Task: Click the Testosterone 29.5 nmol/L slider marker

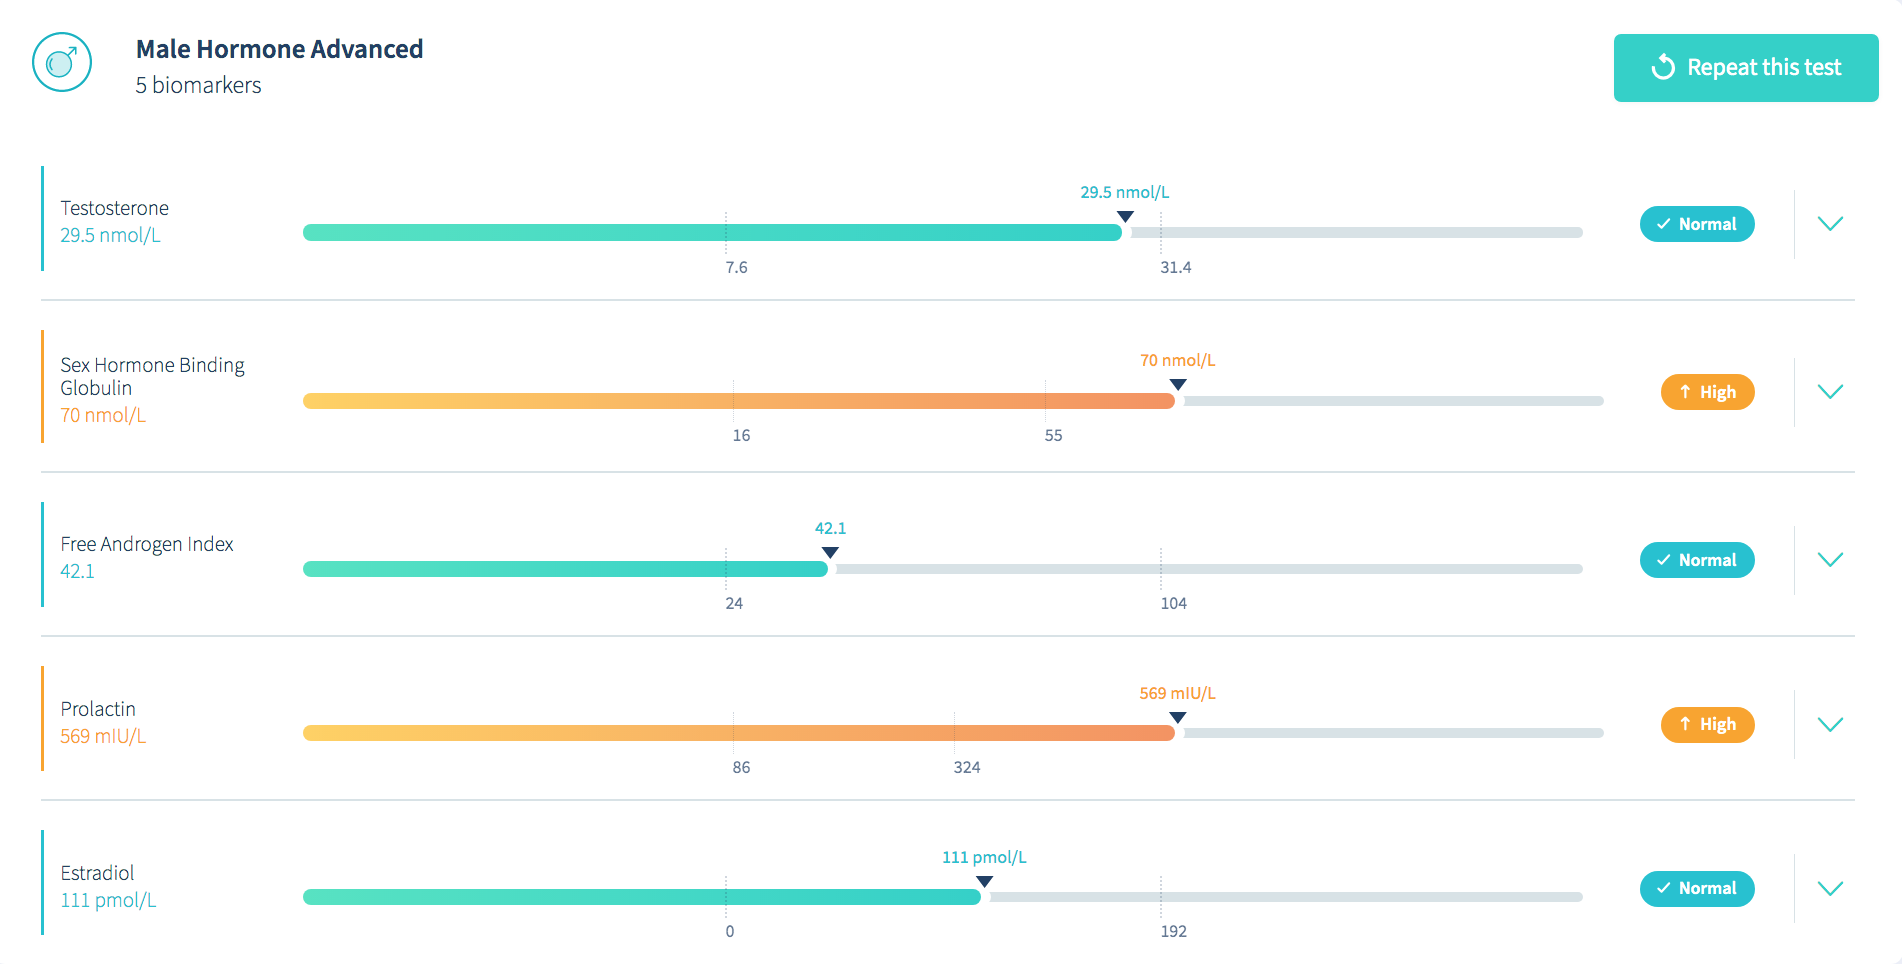Action: (x=1125, y=217)
